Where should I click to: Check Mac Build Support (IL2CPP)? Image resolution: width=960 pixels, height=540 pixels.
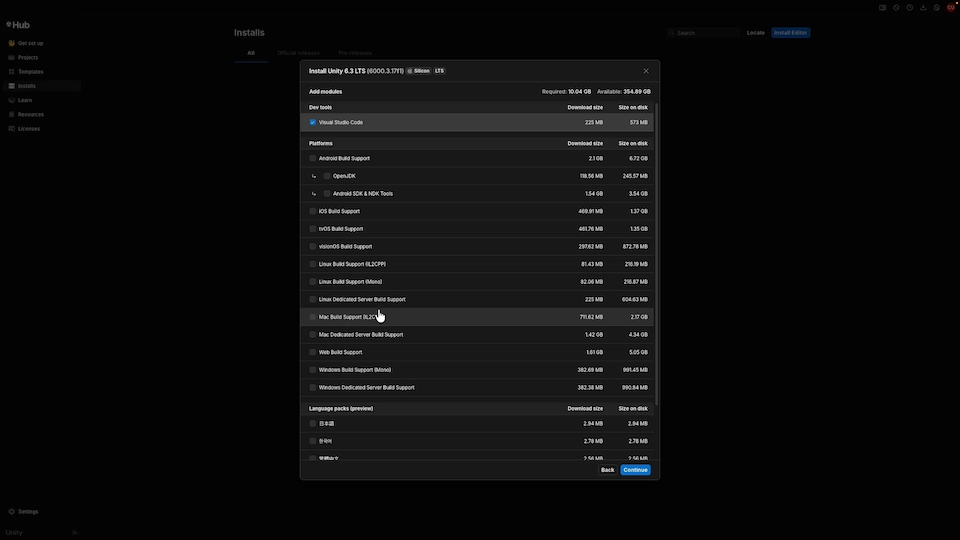coord(313,317)
